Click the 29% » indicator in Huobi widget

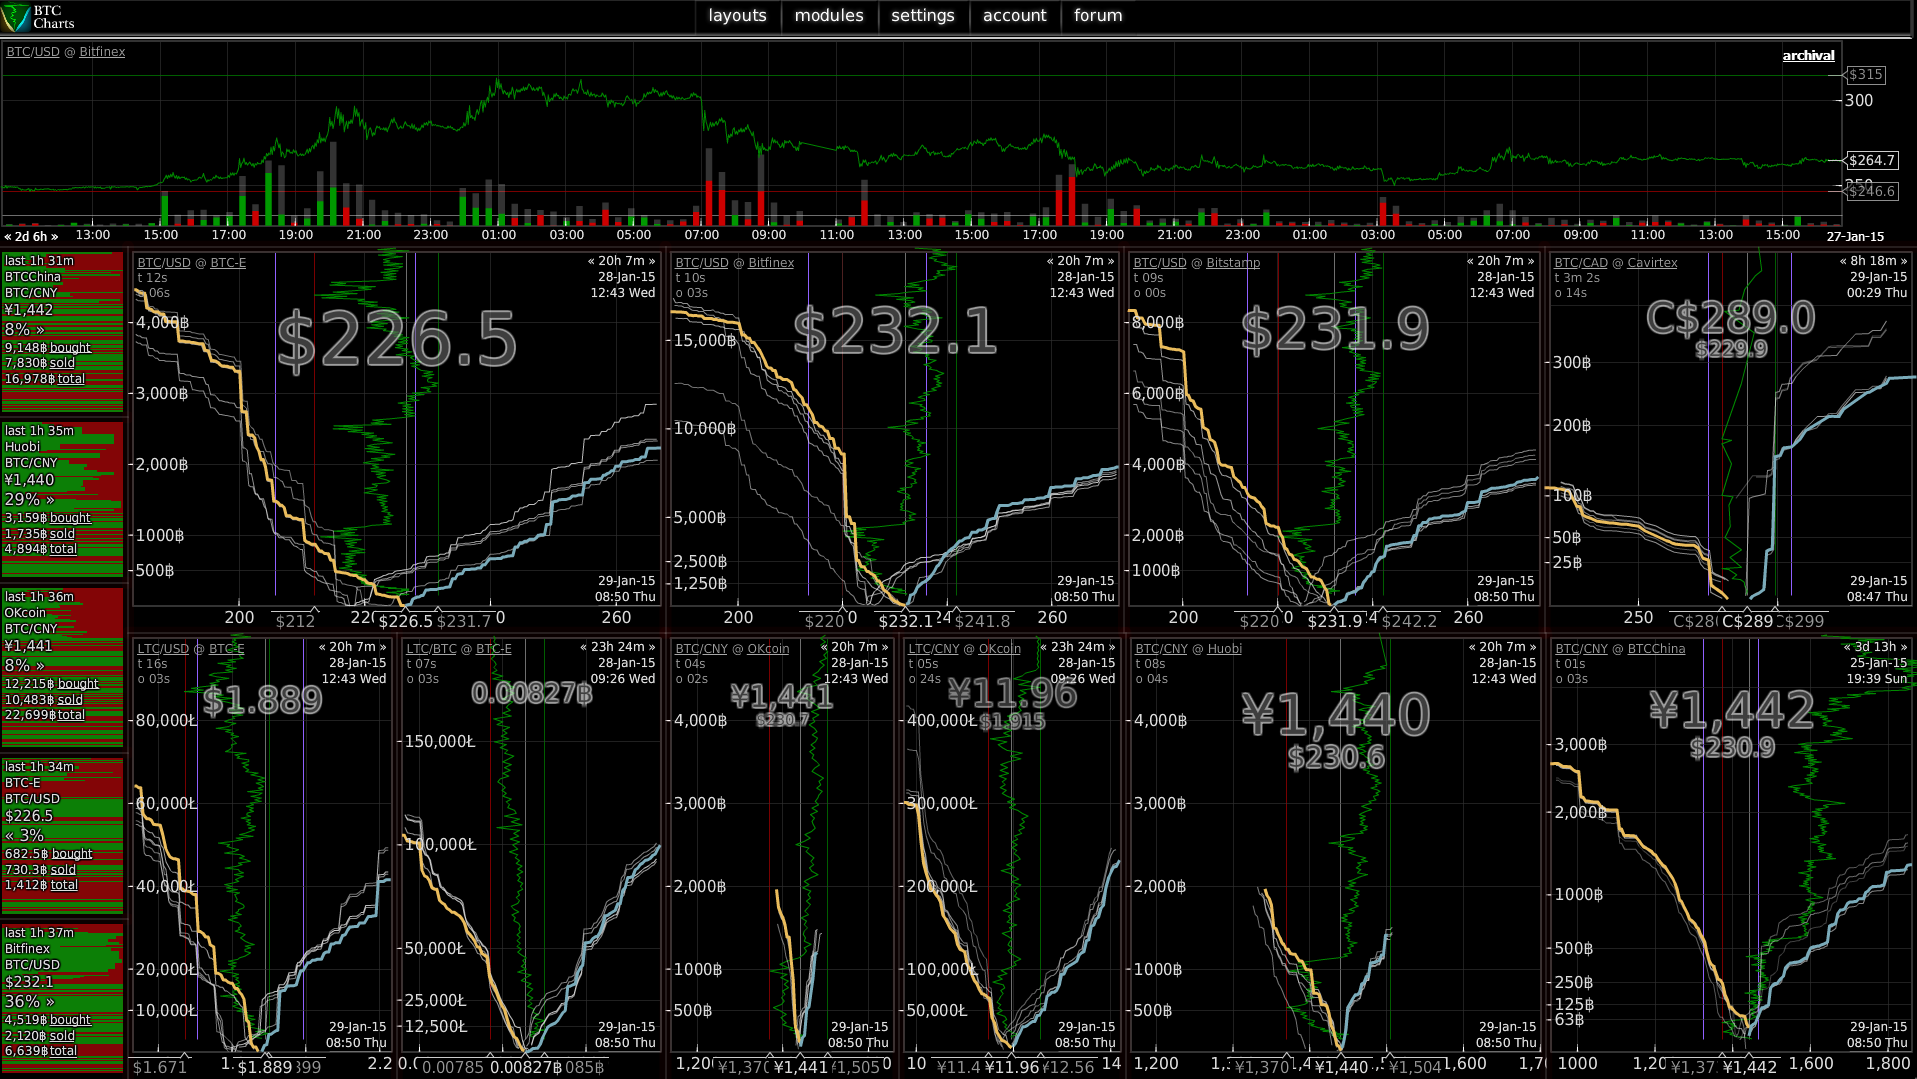(x=29, y=499)
